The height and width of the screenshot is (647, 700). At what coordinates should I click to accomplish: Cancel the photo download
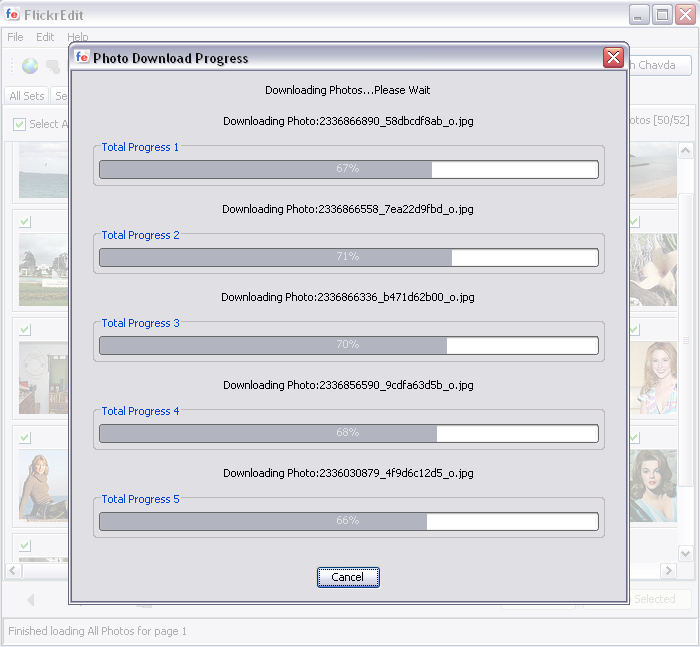click(x=348, y=577)
